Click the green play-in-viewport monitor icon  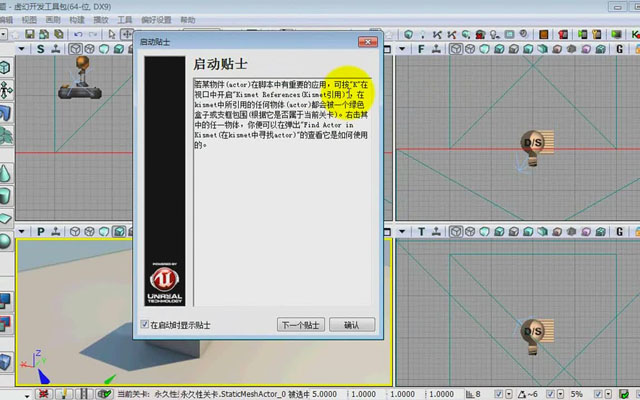tap(616, 35)
